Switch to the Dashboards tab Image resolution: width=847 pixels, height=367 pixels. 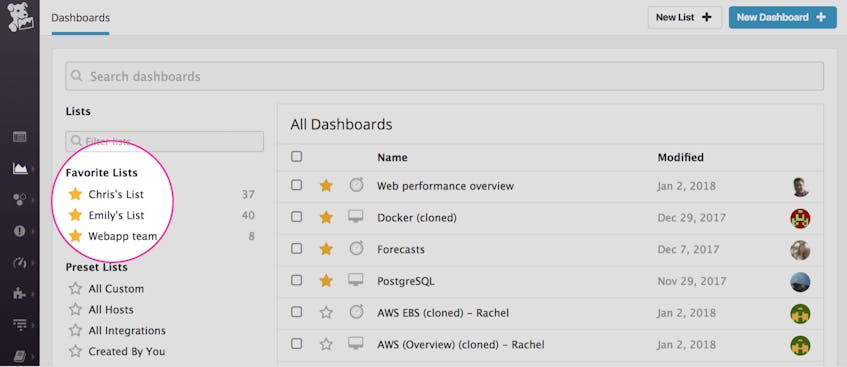pyautogui.click(x=80, y=18)
